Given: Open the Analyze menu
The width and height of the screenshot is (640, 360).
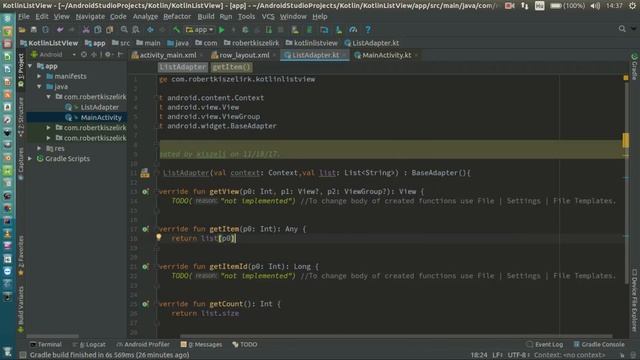Looking at the screenshot, I should pos(145,17).
